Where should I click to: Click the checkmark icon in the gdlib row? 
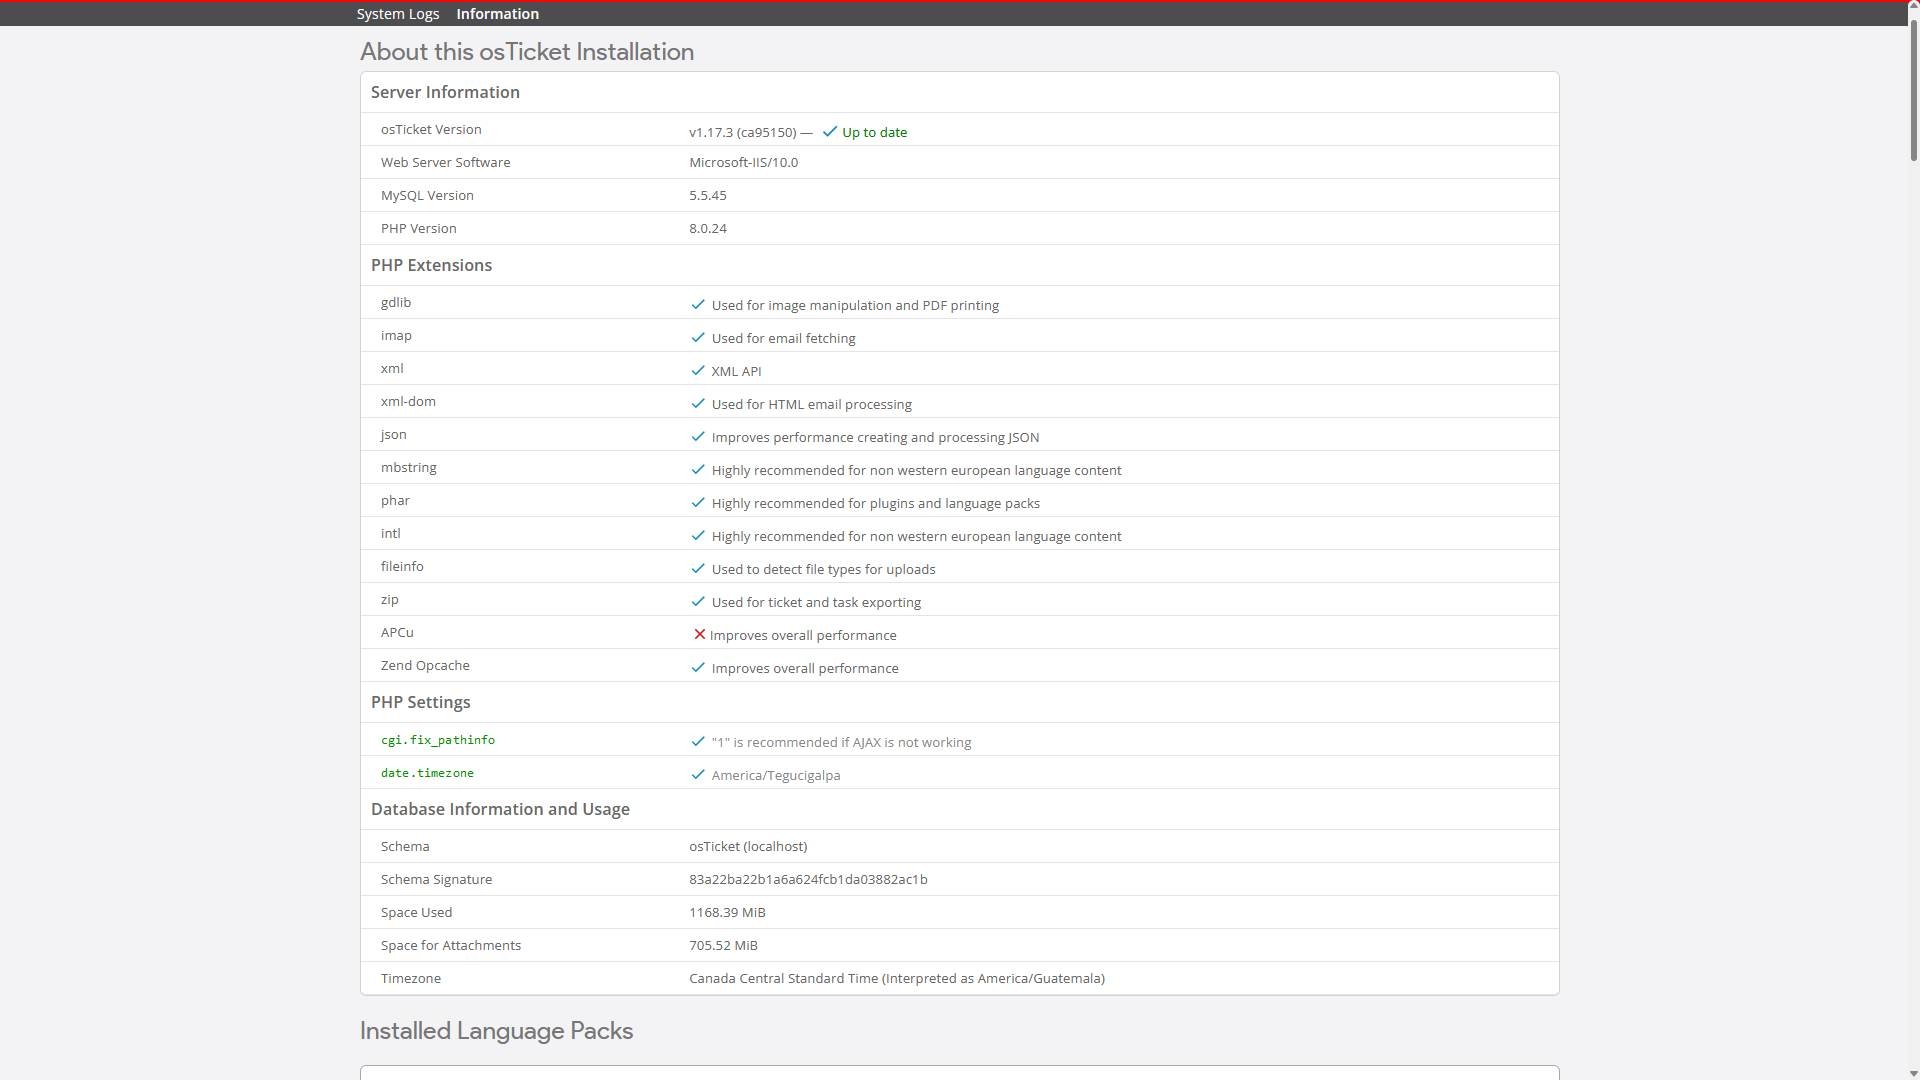(x=698, y=305)
